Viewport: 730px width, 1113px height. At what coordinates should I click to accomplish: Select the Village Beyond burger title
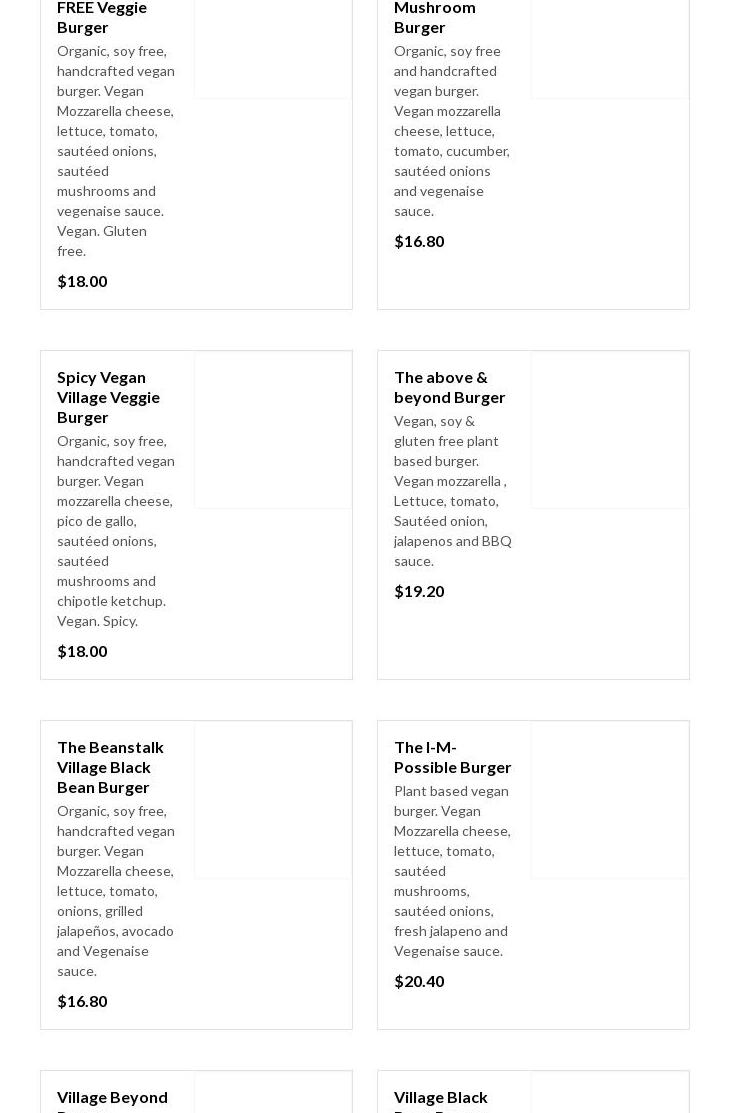click(112, 1098)
